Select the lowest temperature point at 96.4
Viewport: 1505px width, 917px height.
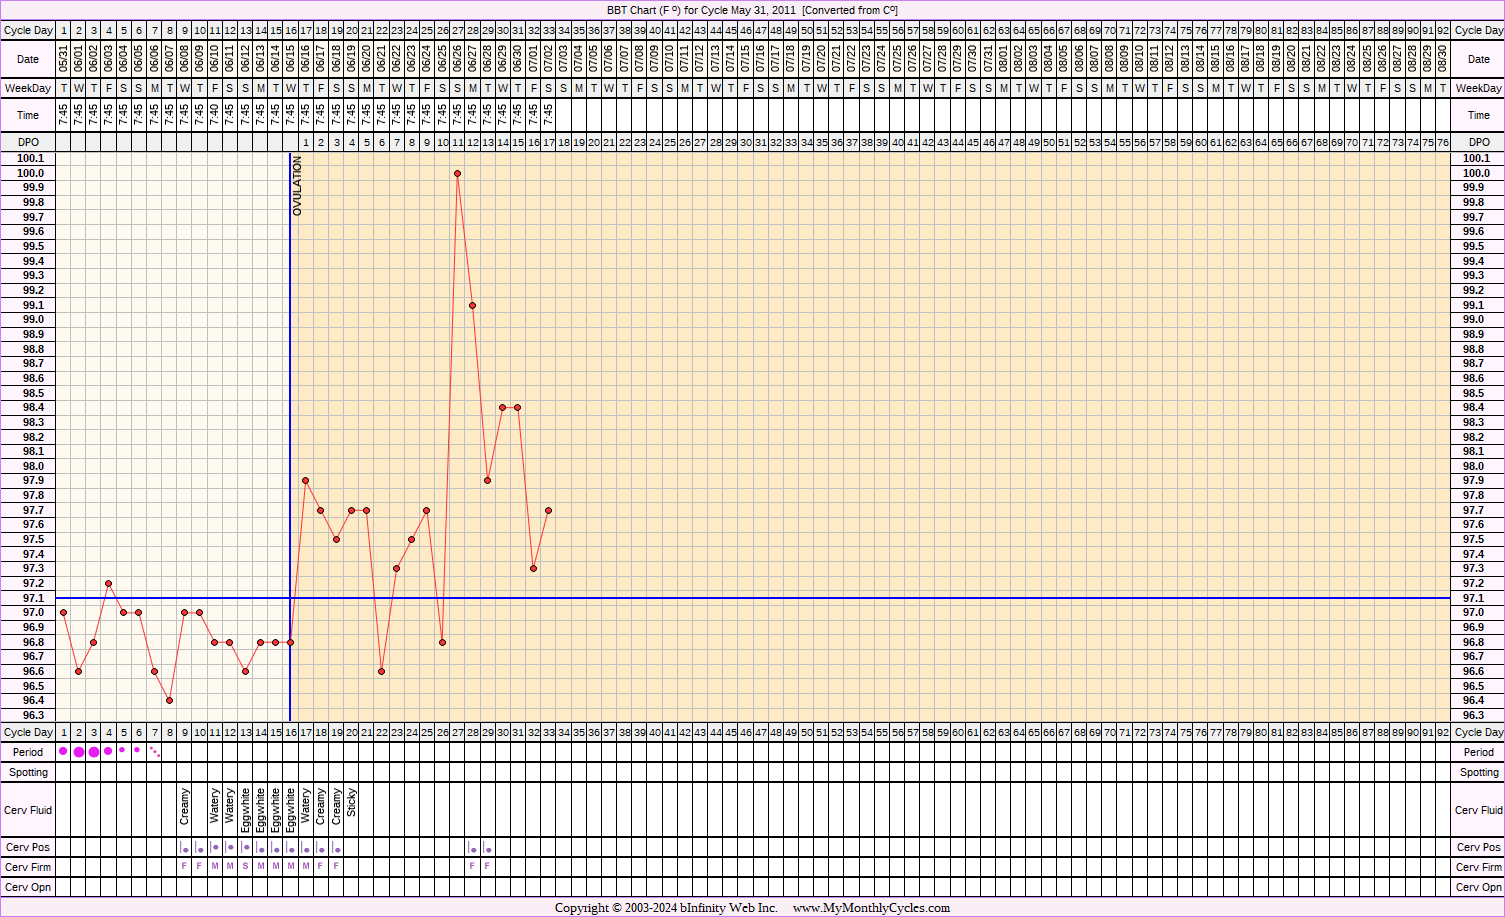point(169,700)
